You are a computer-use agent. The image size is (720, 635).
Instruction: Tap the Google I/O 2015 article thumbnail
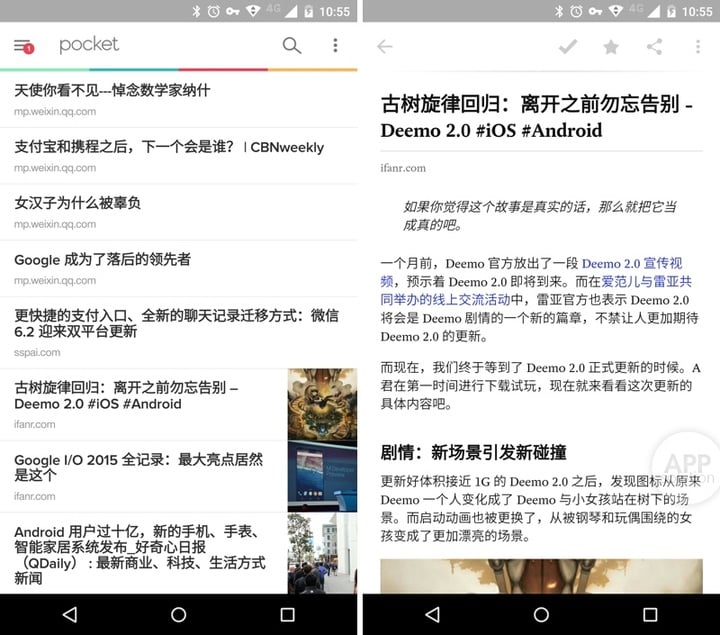(x=322, y=477)
